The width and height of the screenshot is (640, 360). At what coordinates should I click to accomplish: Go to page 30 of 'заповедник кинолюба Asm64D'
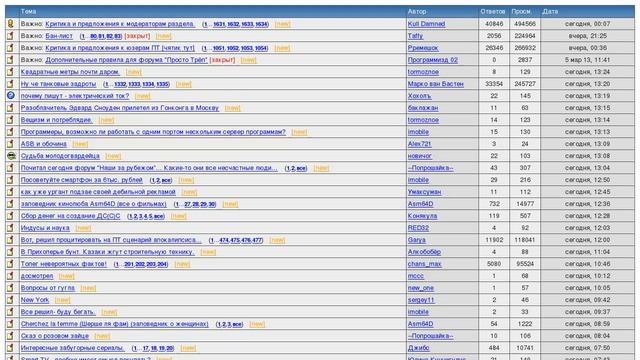pyautogui.click(x=212, y=204)
